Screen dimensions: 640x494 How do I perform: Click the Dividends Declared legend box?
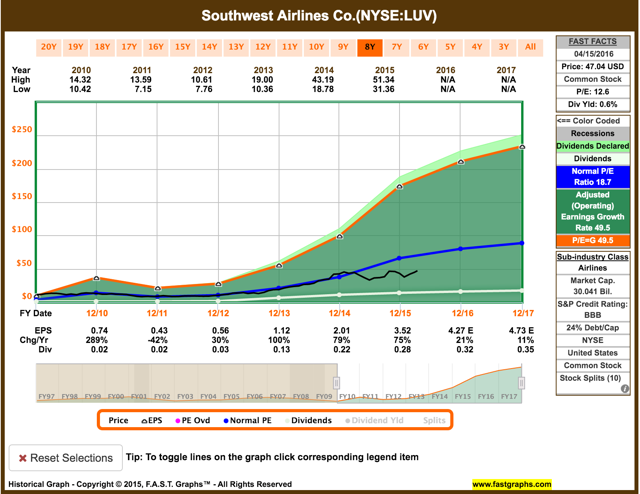tap(593, 146)
